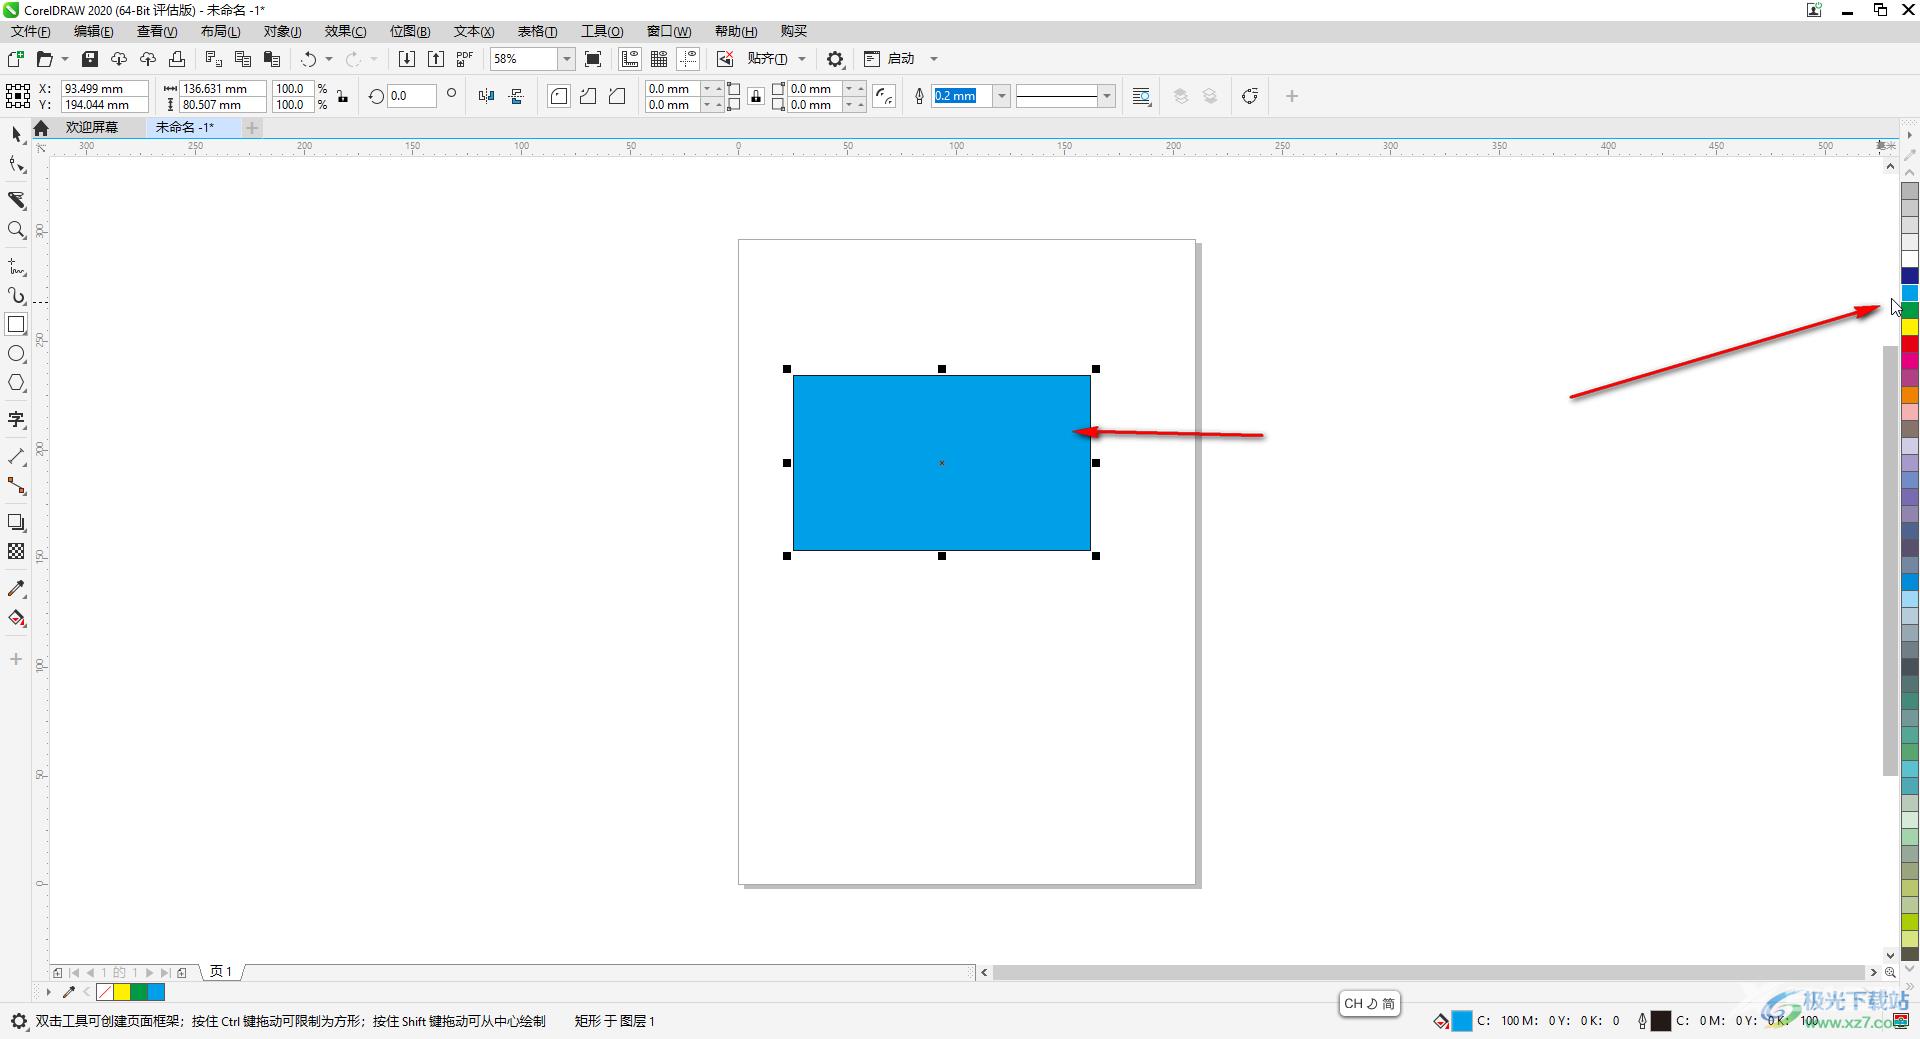1920x1039 pixels.
Task: Select the Ellipse tool
Action: click(x=16, y=354)
